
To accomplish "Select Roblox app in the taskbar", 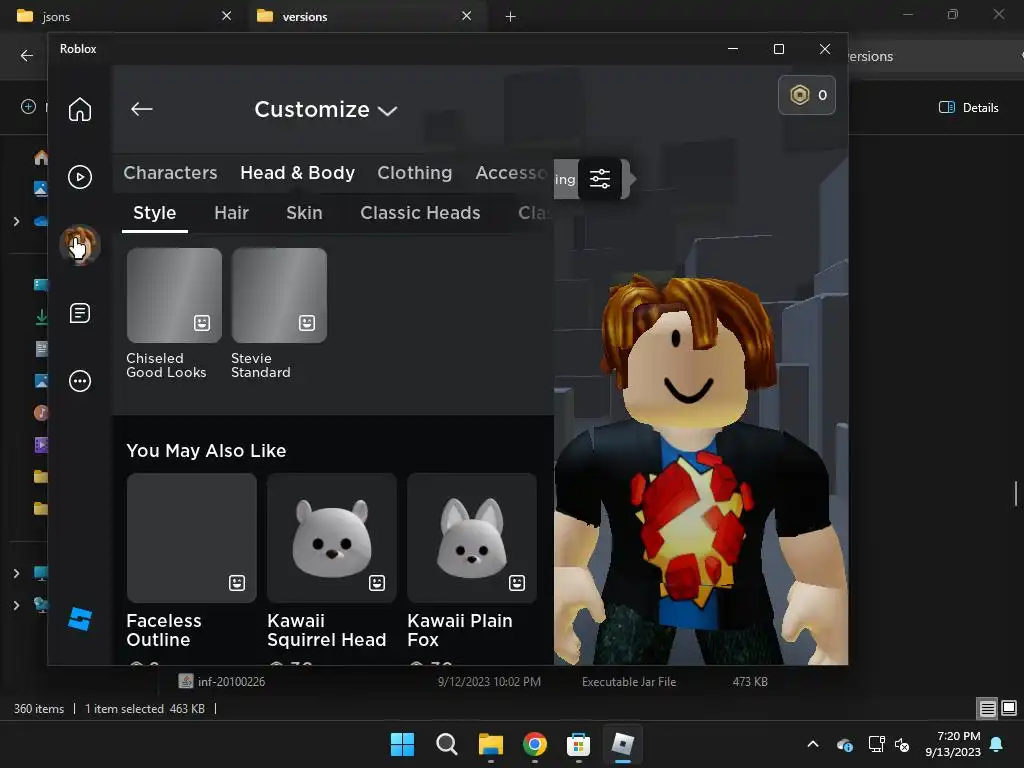I will pyautogui.click(x=622, y=744).
